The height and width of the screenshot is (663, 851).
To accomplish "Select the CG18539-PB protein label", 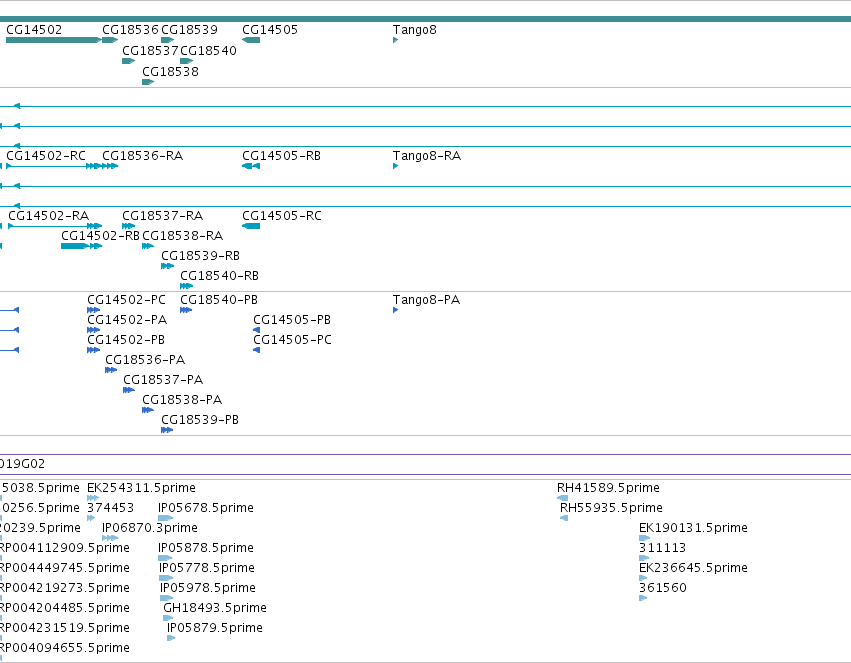I will 200,420.
